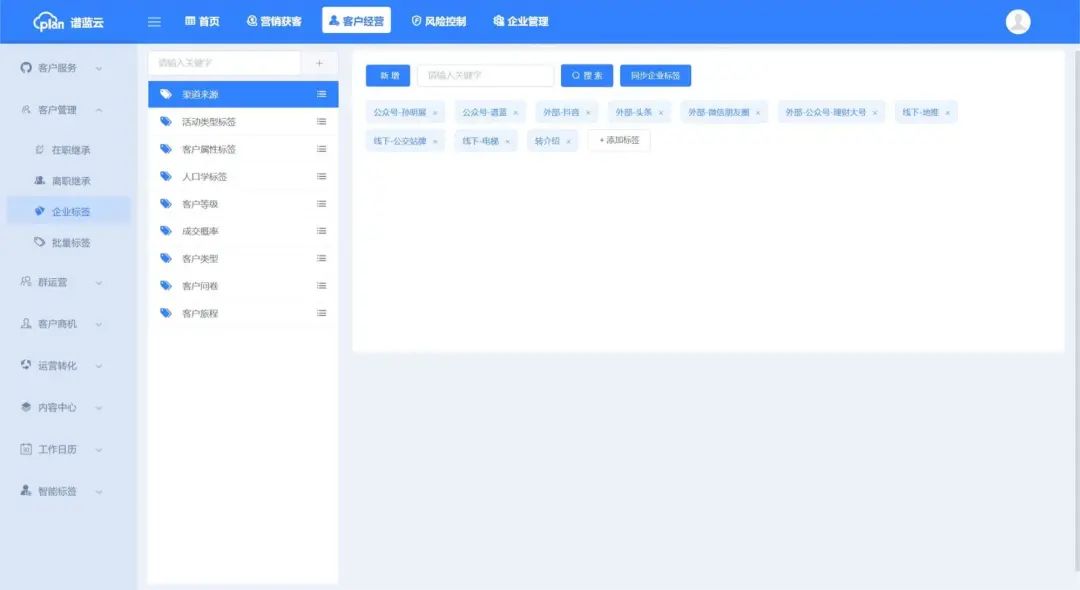Remove the 外部-抖音 tag via x

(588, 113)
